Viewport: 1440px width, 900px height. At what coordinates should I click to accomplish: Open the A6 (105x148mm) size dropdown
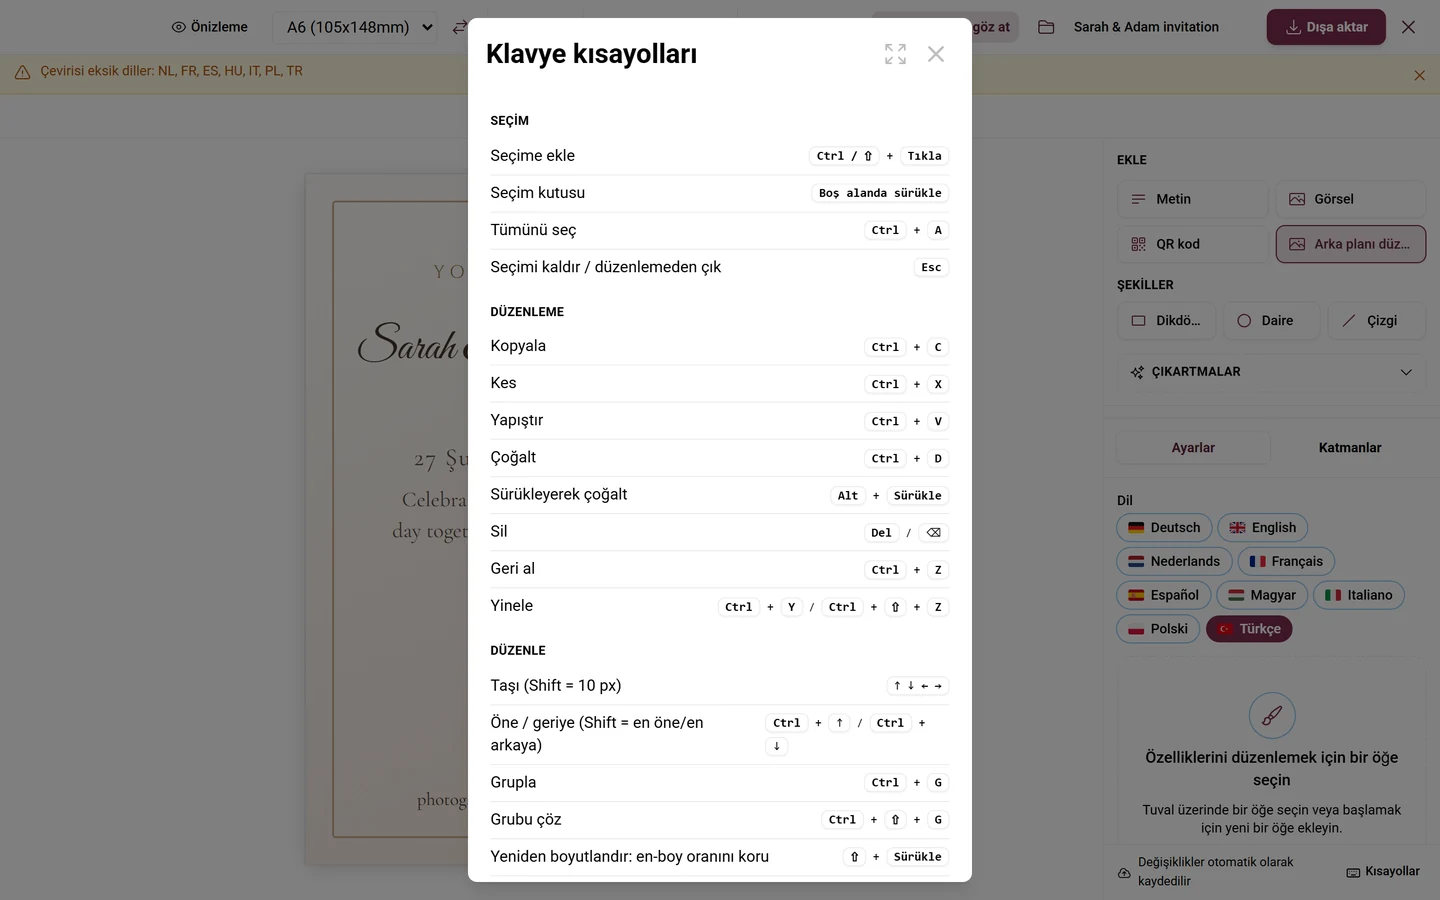356,27
